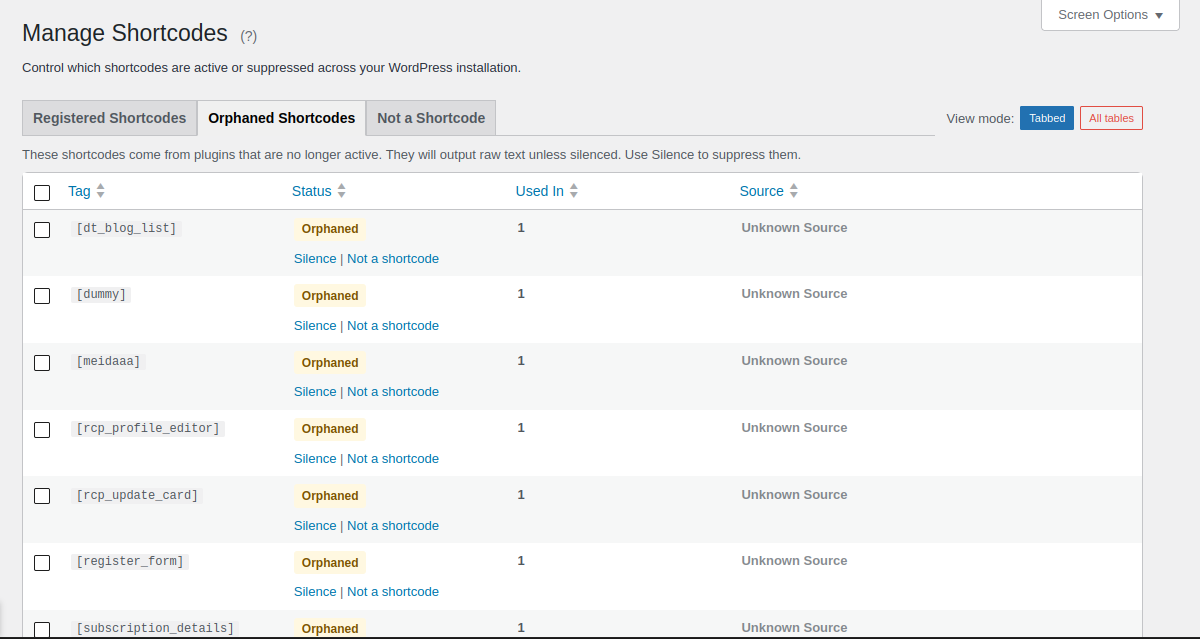Click the [meidaaa] tag text
The width and height of the screenshot is (1200, 639).
(108, 361)
